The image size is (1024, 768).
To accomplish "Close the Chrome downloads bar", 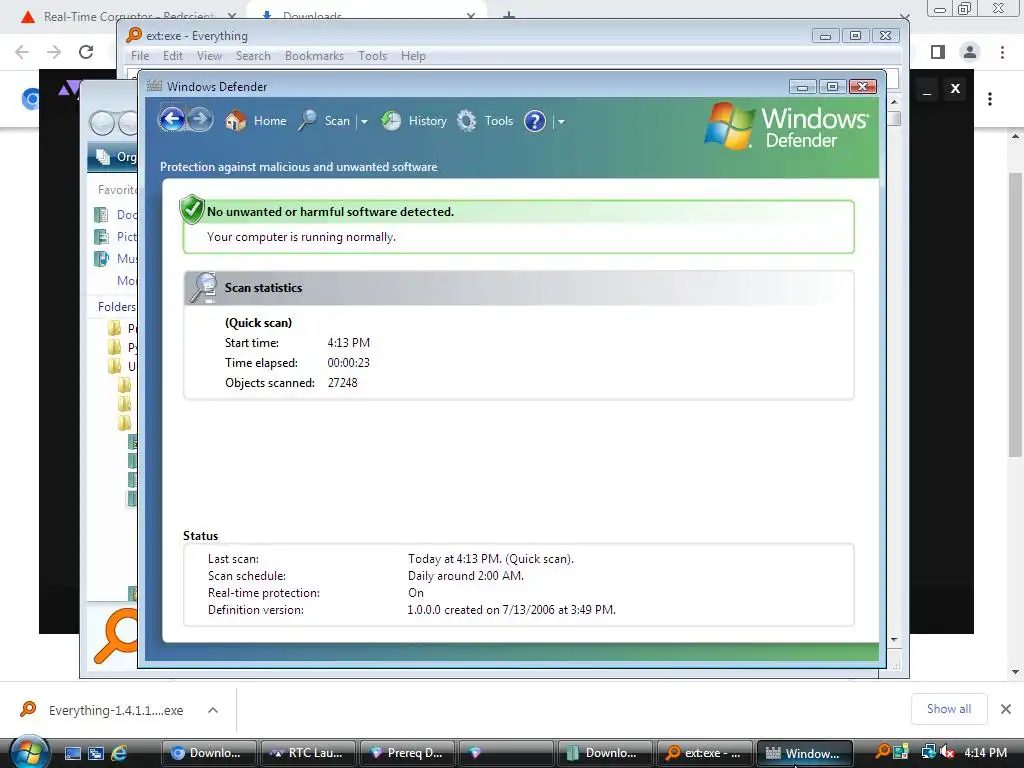I will point(1006,709).
